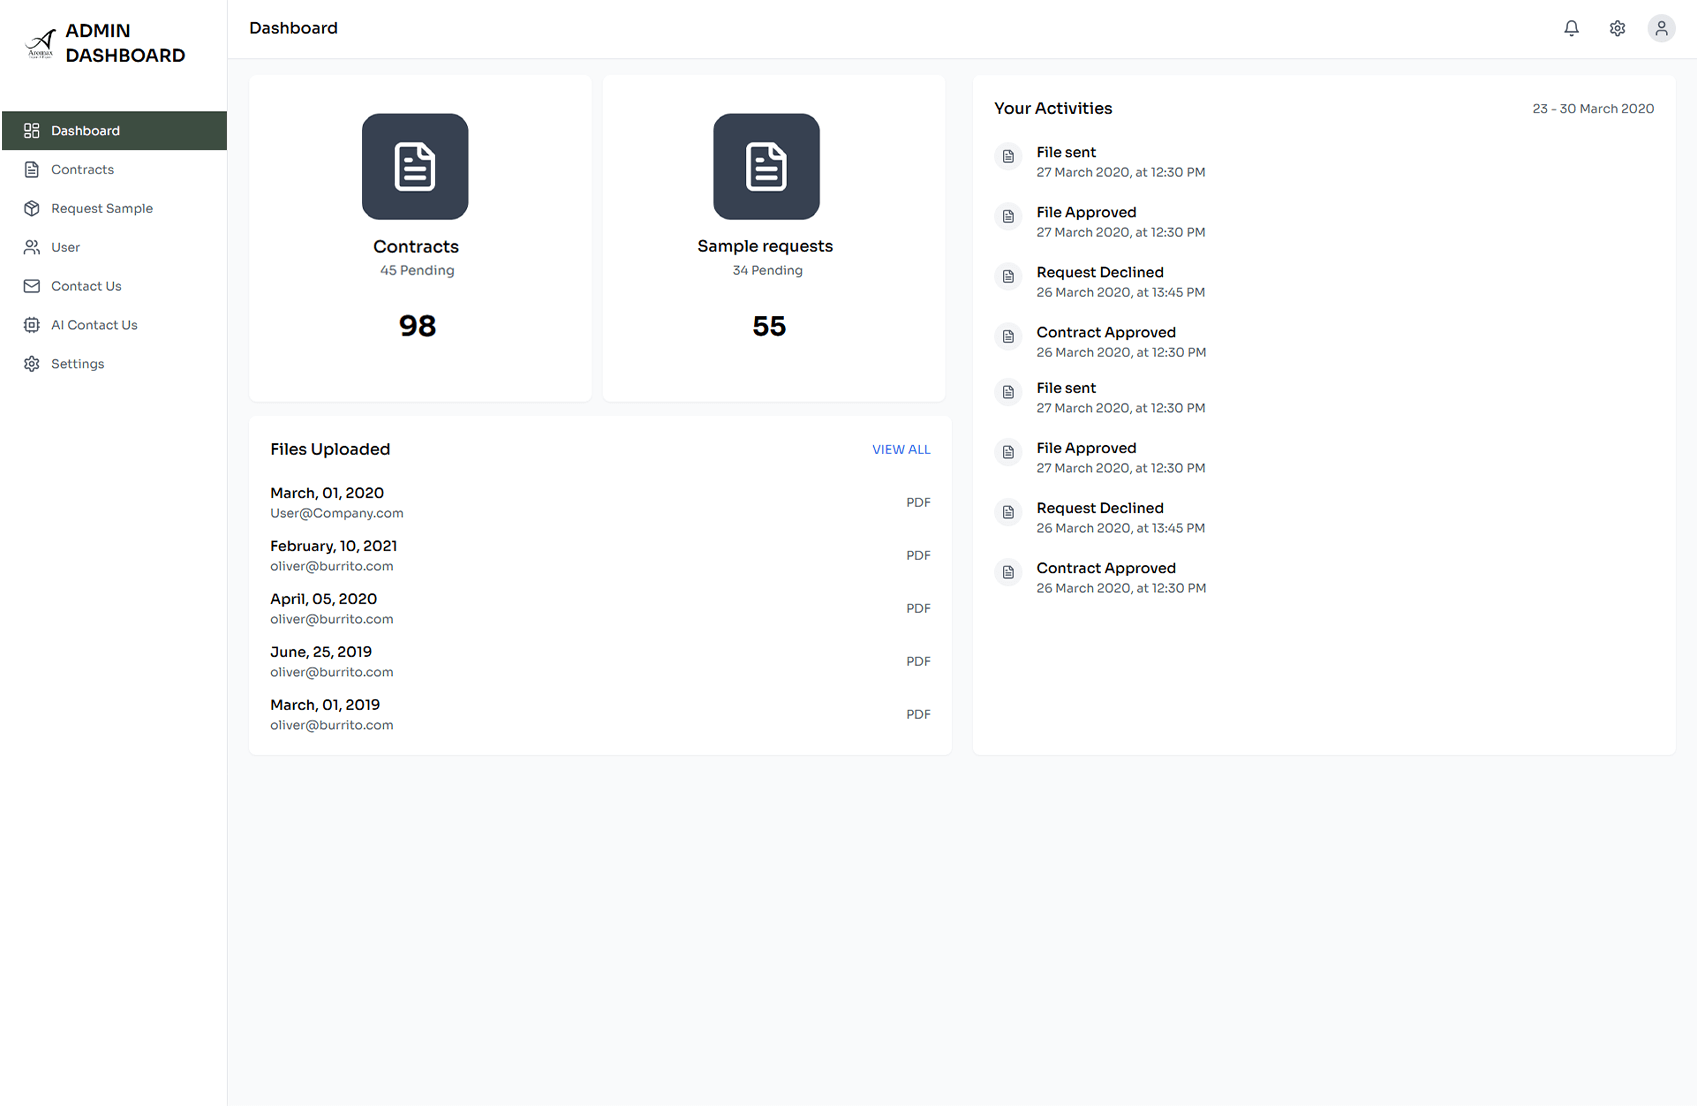1697x1106 pixels.
Task: Open PDF for User@Company.com upload
Action: point(918,503)
